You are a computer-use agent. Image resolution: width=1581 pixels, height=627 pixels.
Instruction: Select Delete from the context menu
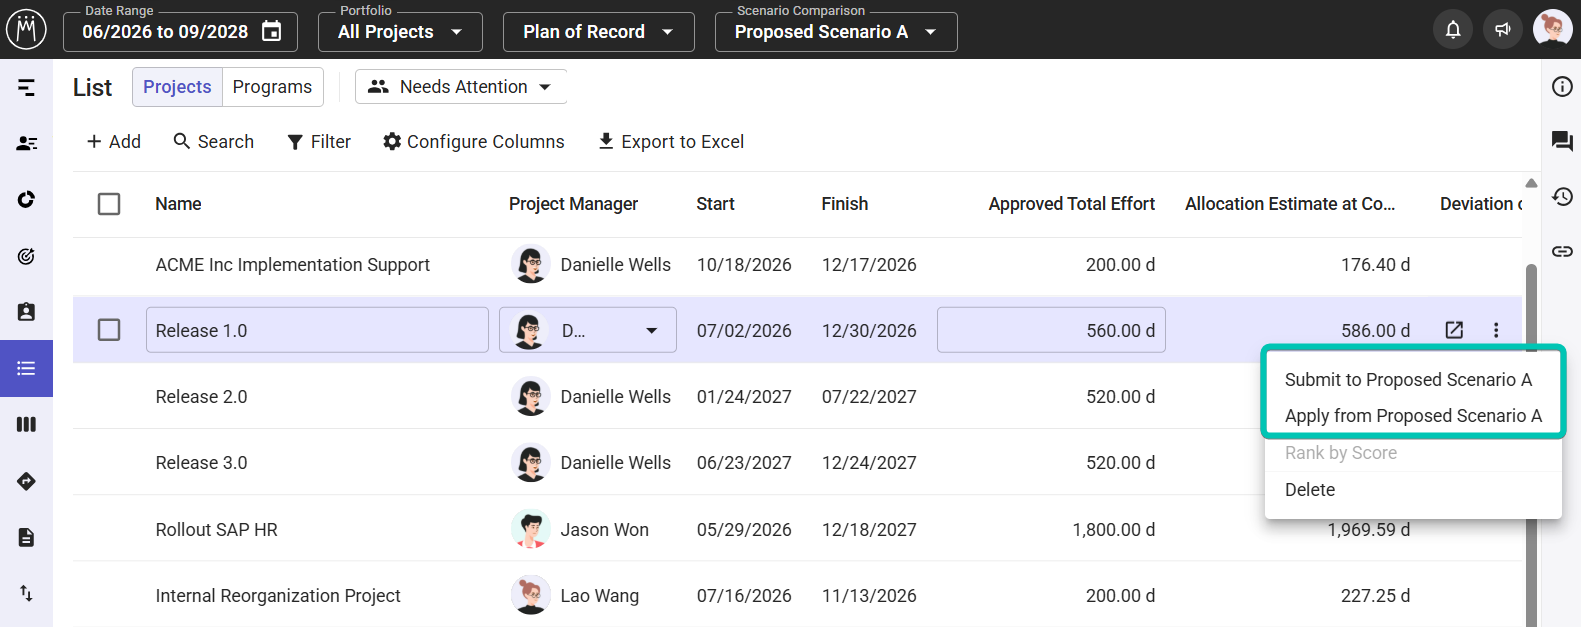(1310, 490)
